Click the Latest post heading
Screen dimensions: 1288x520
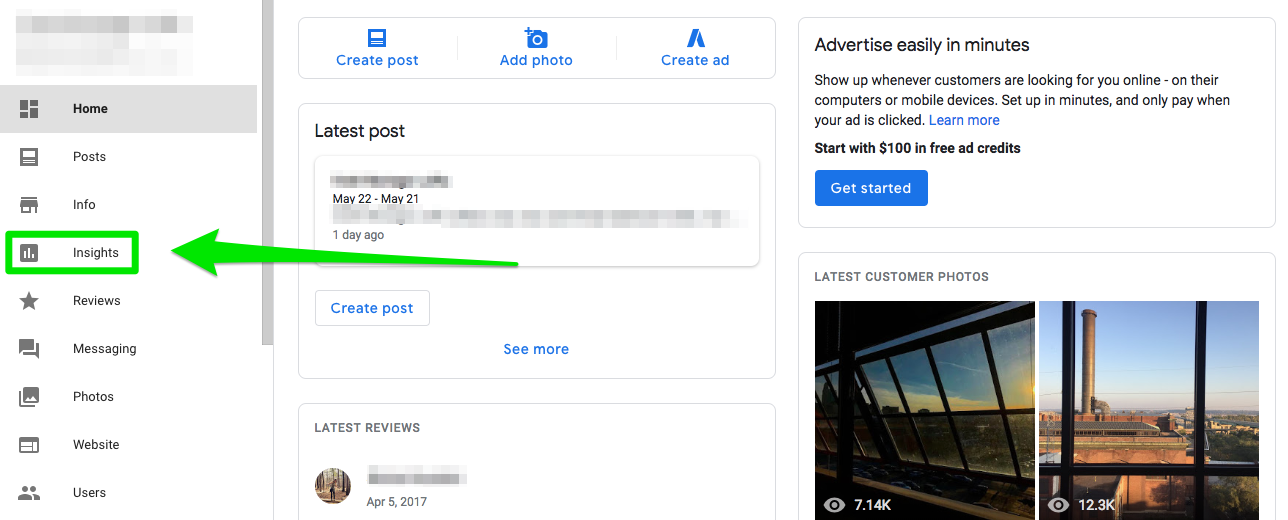point(360,131)
